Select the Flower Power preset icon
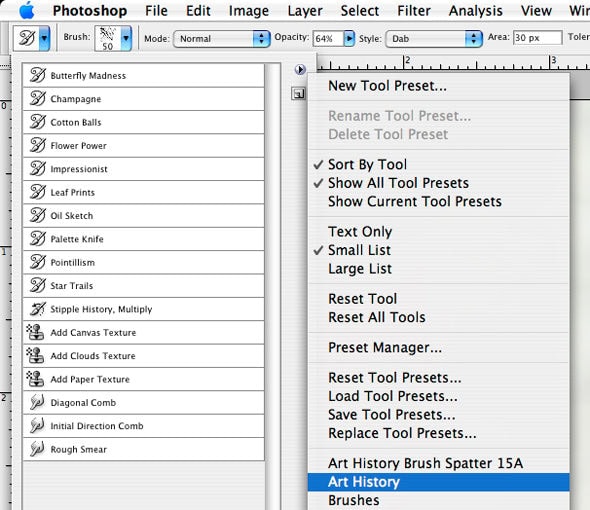 (38, 145)
